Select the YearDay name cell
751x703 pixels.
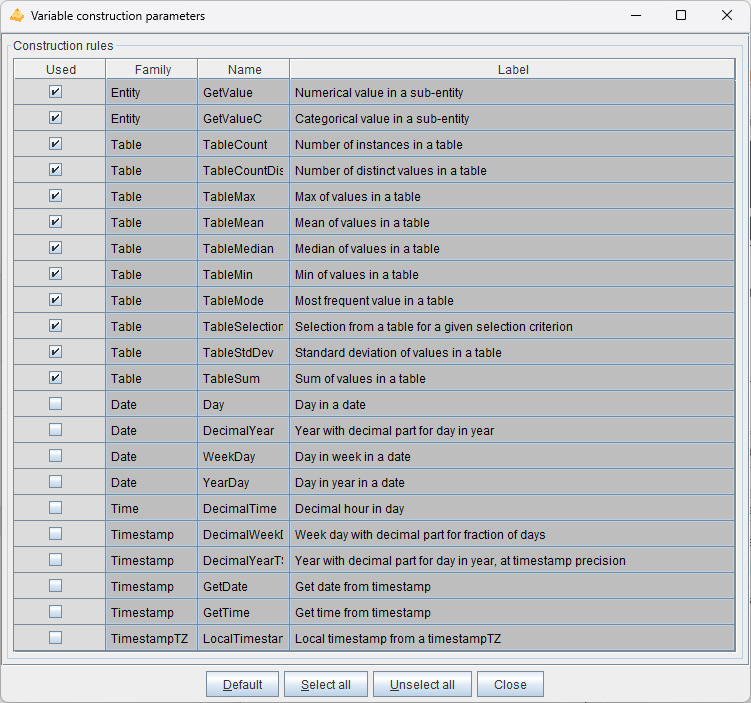click(243, 482)
